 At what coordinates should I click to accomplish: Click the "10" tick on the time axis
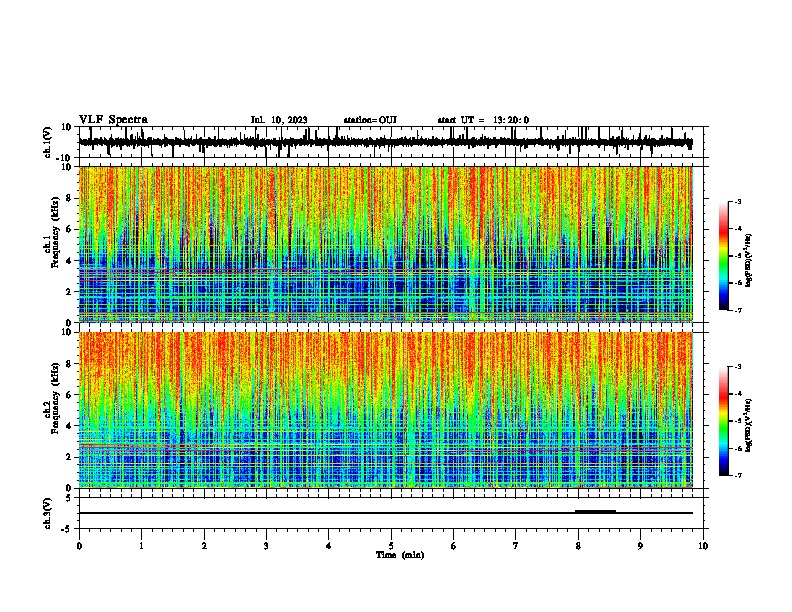703,546
